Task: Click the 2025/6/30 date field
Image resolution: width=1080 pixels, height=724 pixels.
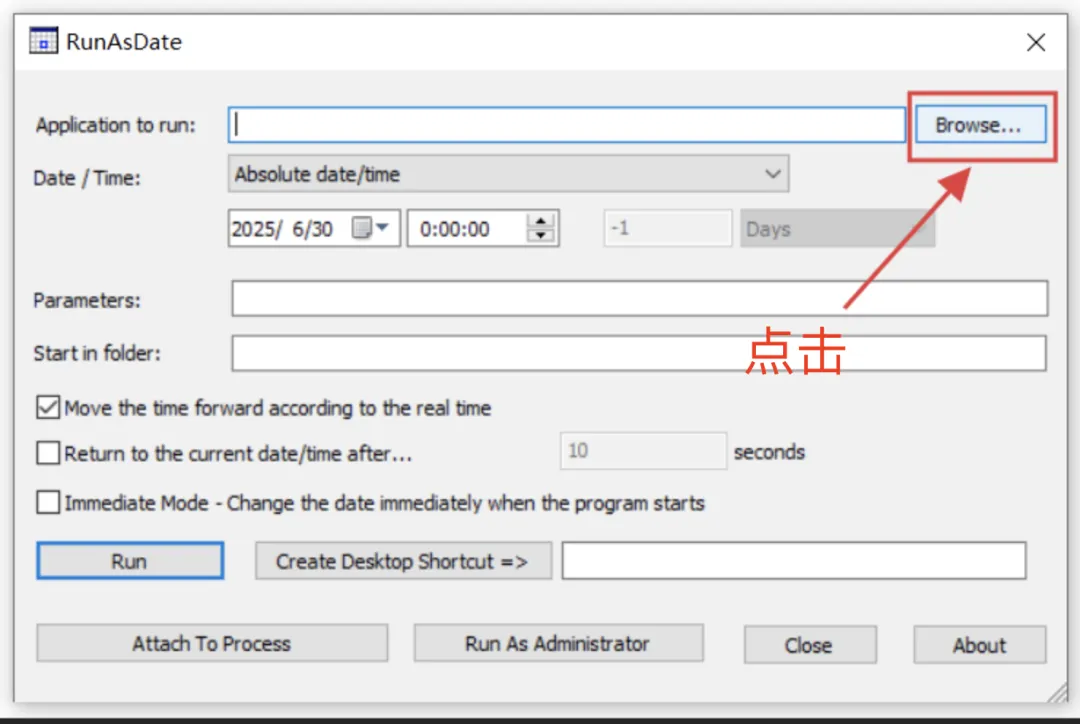Action: coord(313,228)
